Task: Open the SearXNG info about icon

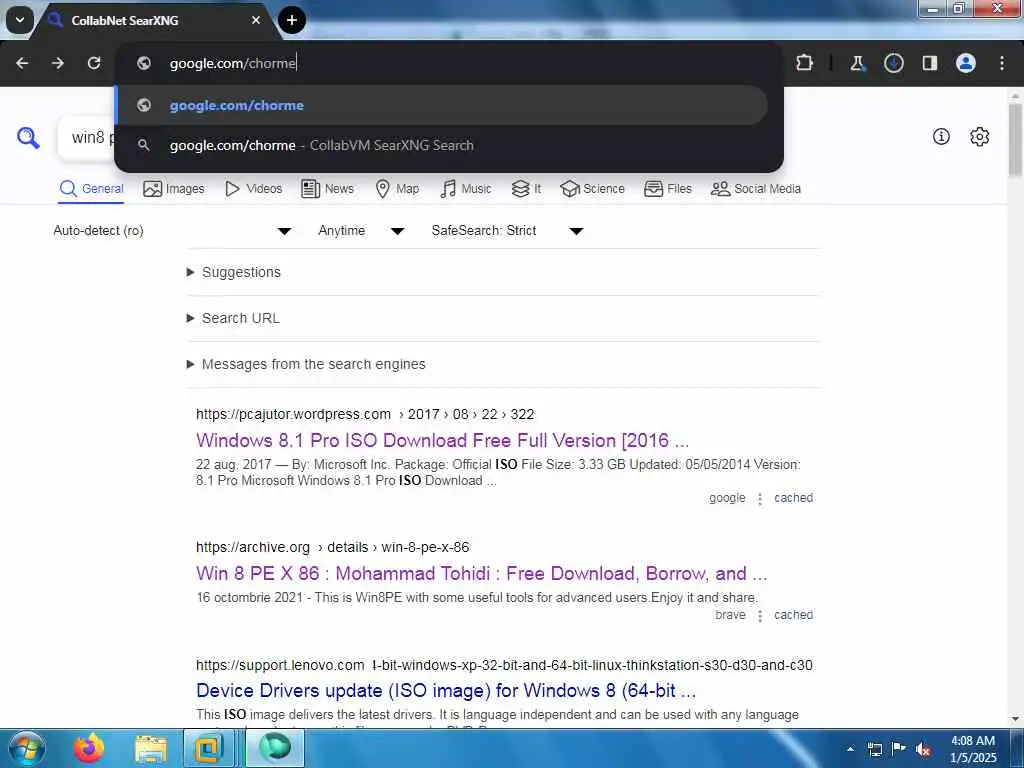Action: point(941,136)
